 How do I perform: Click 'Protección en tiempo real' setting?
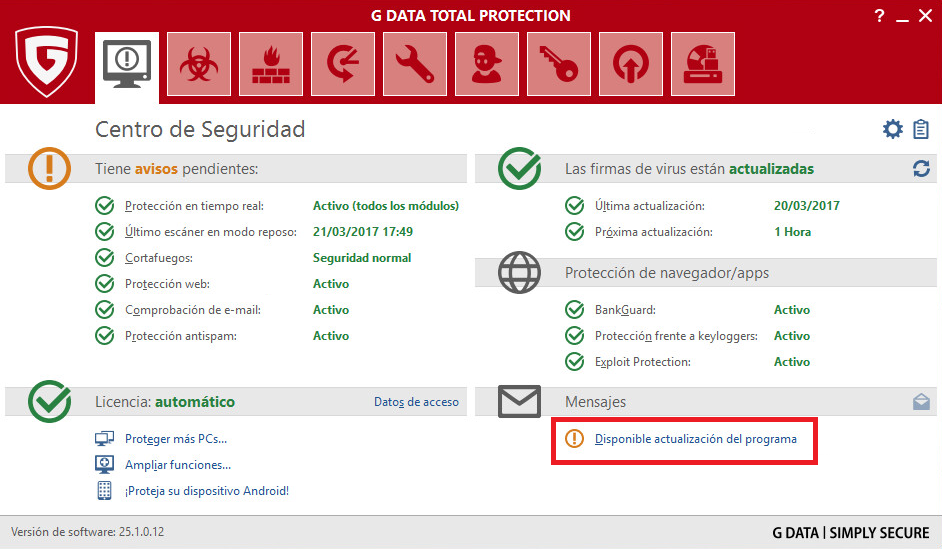194,206
